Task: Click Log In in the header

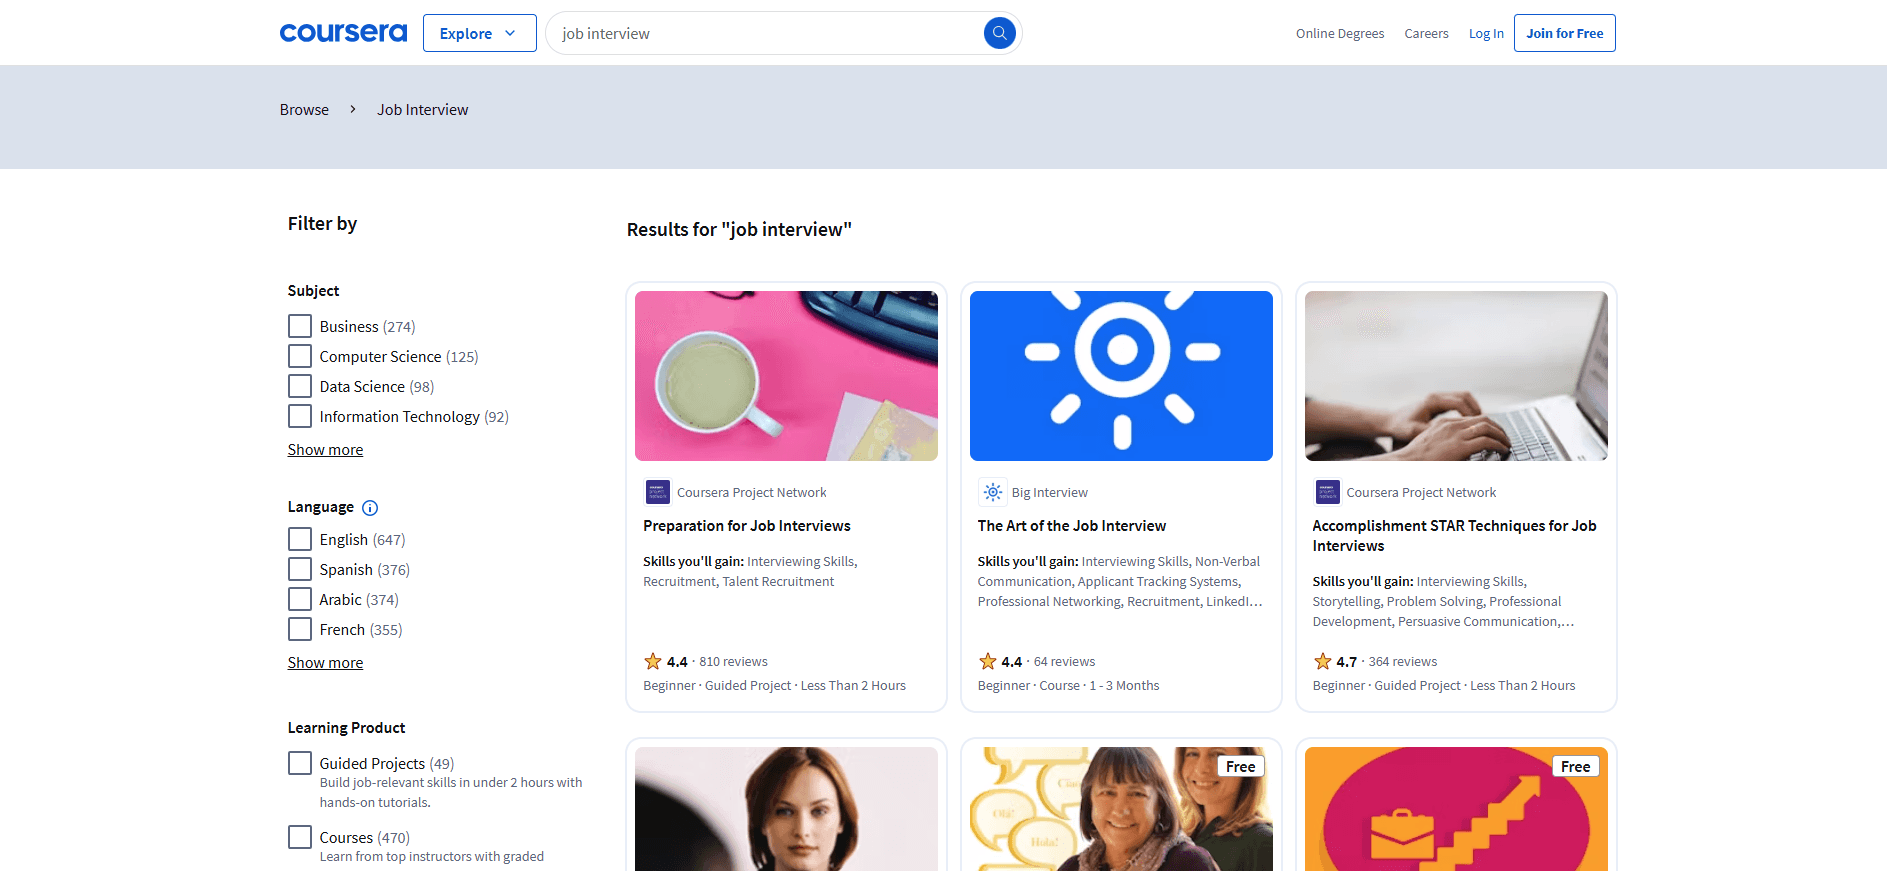Action: click(x=1486, y=34)
